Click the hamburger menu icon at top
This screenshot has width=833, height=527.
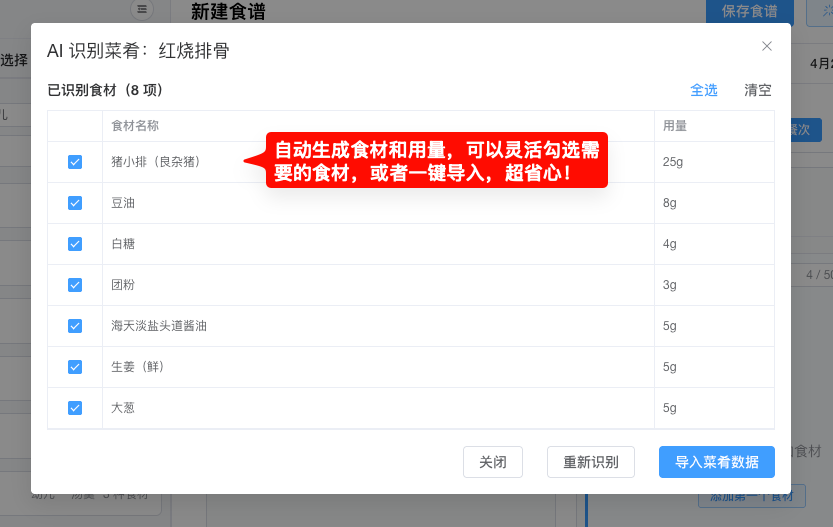click(x=142, y=10)
